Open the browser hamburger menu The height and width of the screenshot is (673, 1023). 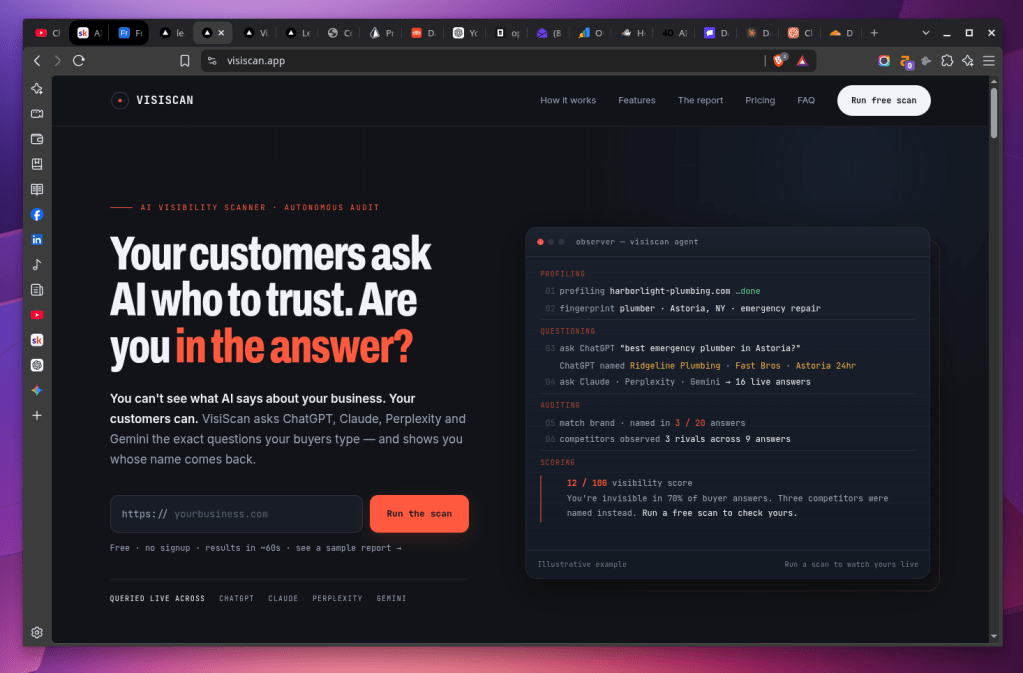click(989, 61)
